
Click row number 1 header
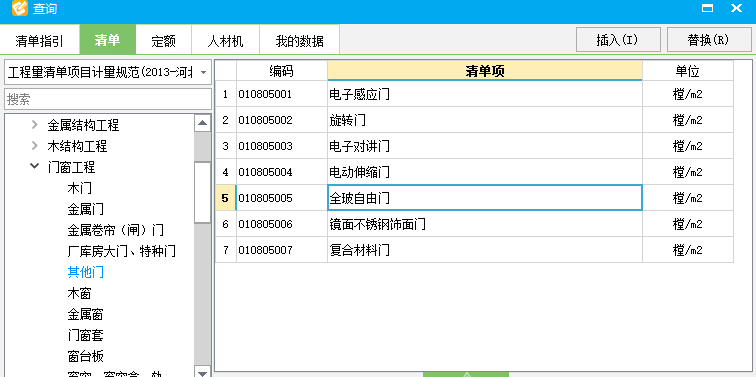coord(225,94)
